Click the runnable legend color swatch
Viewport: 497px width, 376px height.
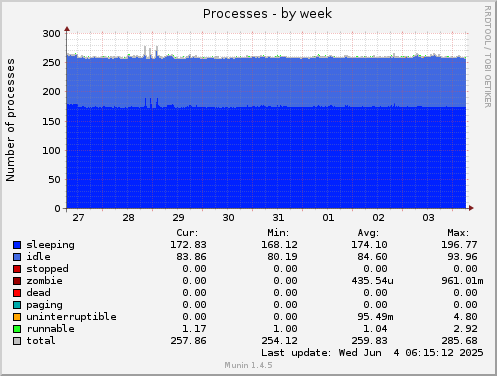coord(17,329)
